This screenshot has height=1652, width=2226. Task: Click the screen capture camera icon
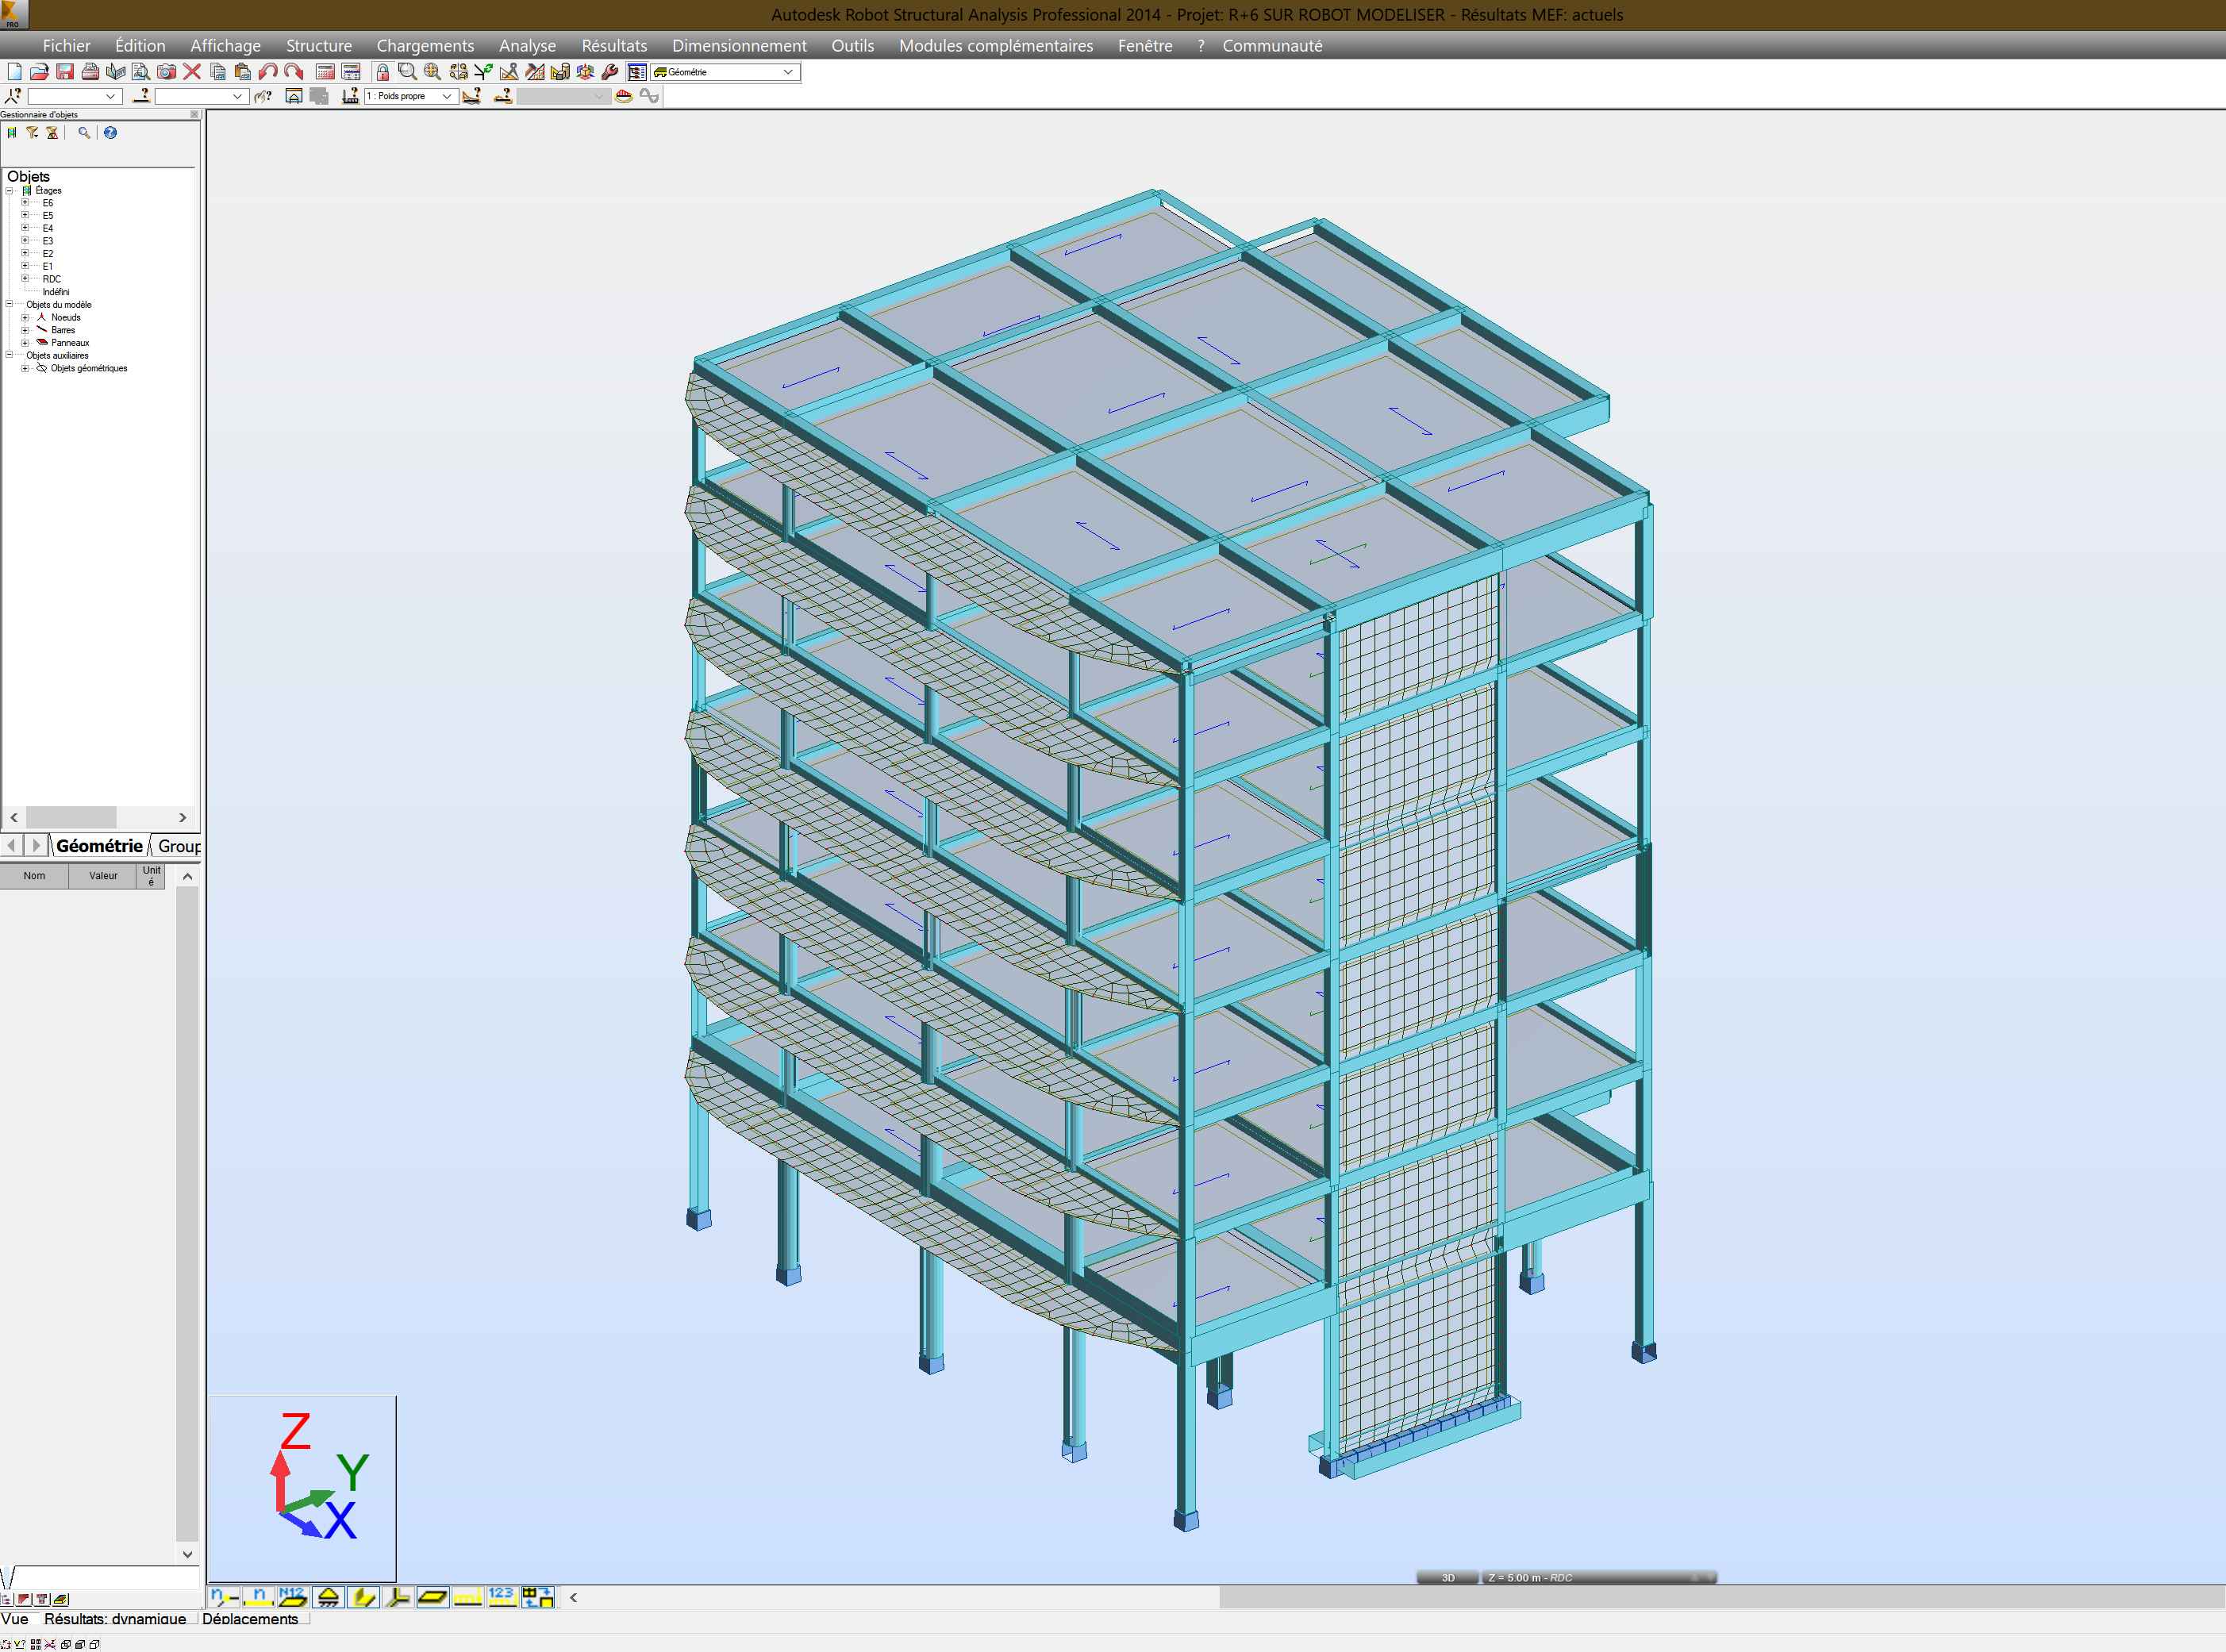(x=166, y=72)
